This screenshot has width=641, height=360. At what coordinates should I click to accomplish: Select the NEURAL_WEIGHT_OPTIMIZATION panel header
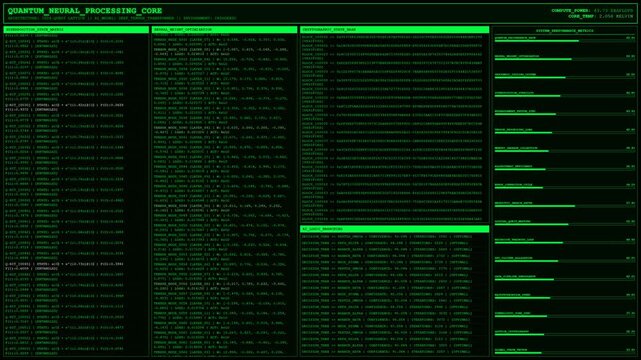224,30
